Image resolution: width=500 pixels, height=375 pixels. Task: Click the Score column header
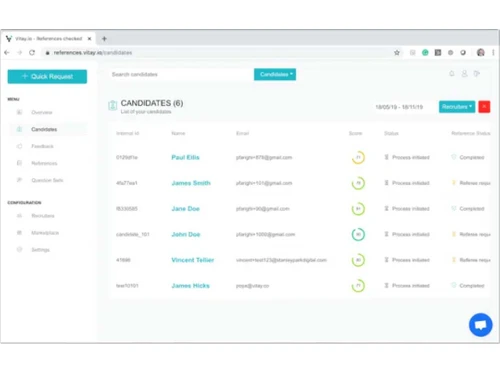click(x=355, y=133)
